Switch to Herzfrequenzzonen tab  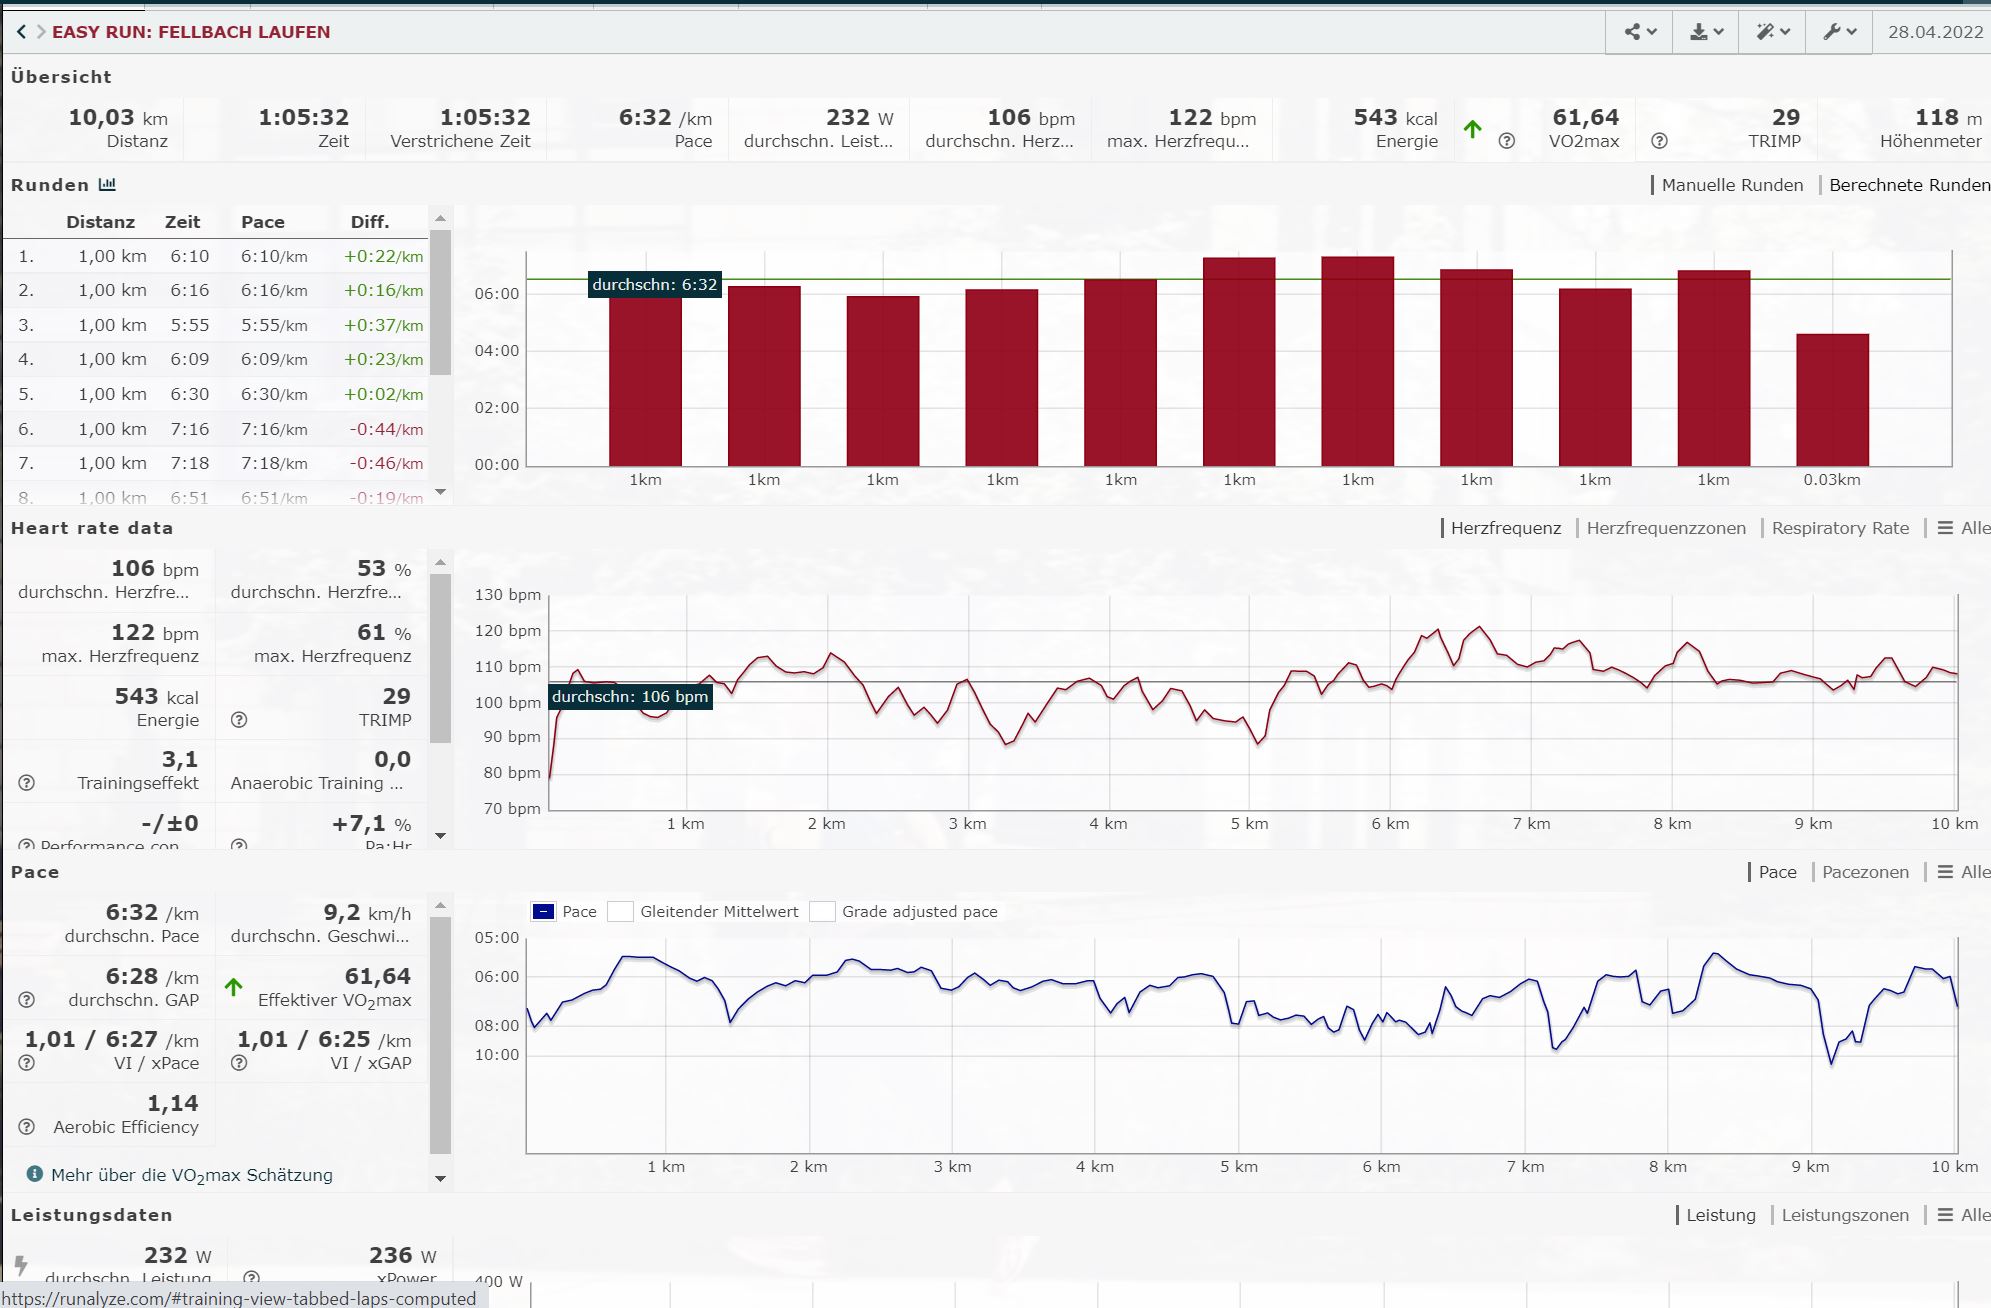point(1665,528)
